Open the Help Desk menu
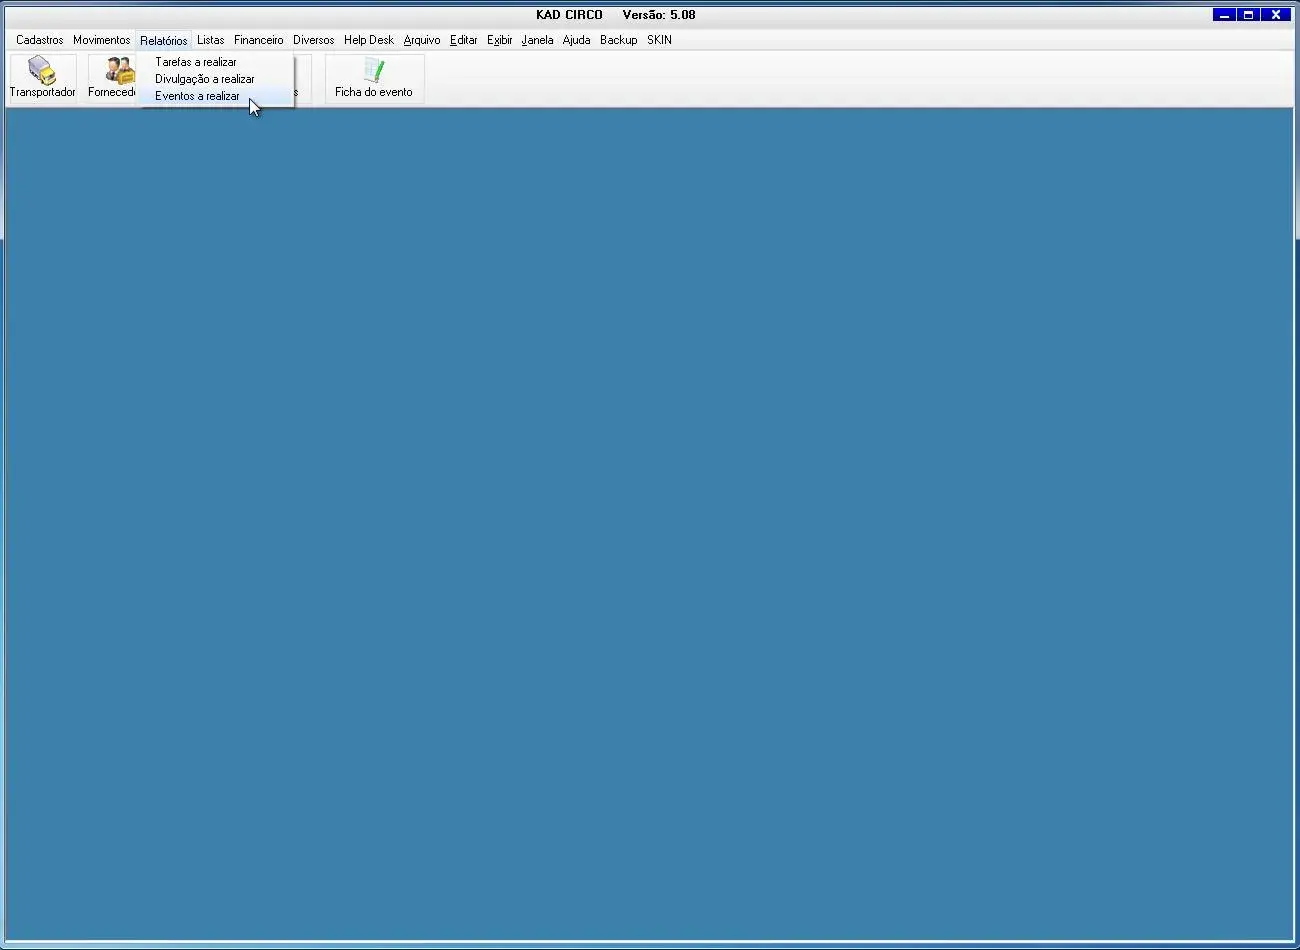The width and height of the screenshot is (1300, 950). click(368, 40)
